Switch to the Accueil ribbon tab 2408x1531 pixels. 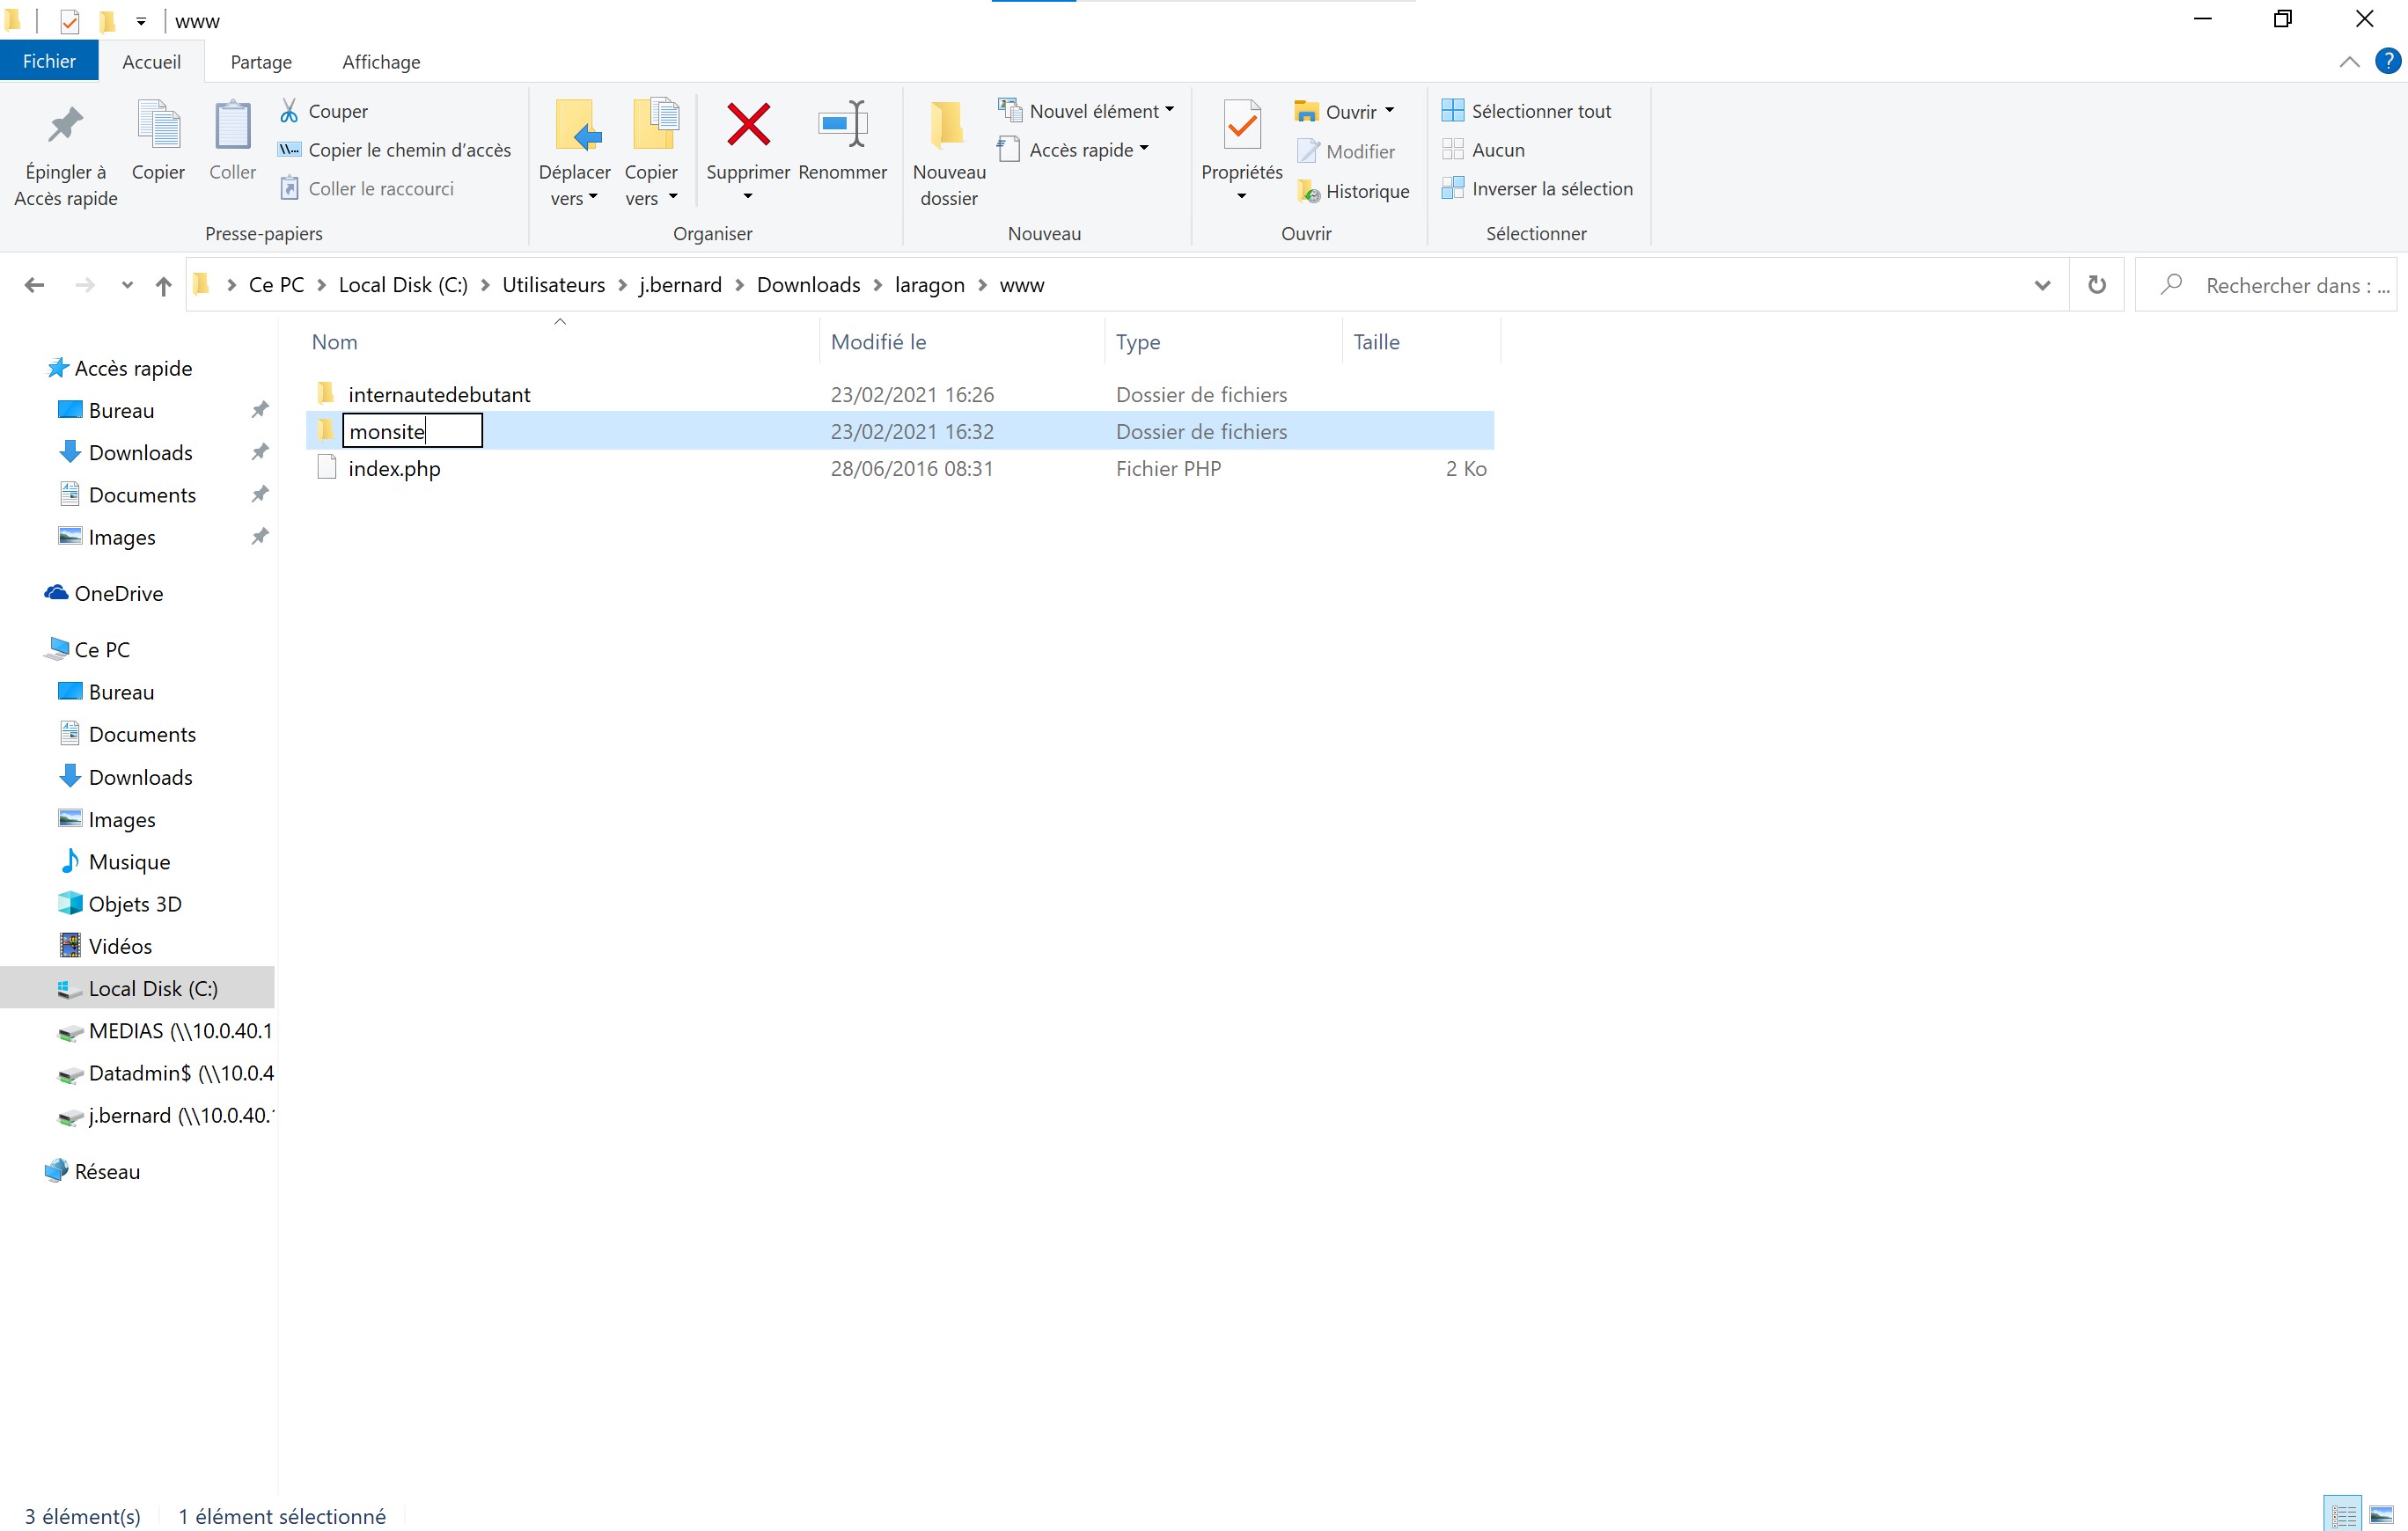(151, 61)
